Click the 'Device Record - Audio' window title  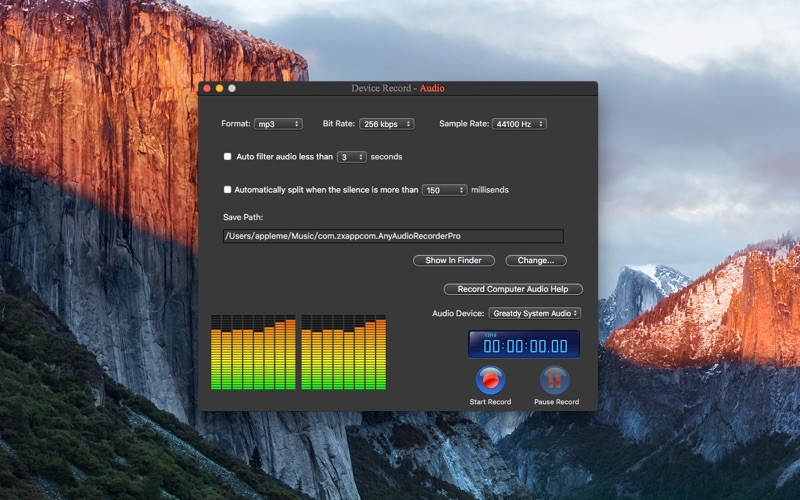398,88
